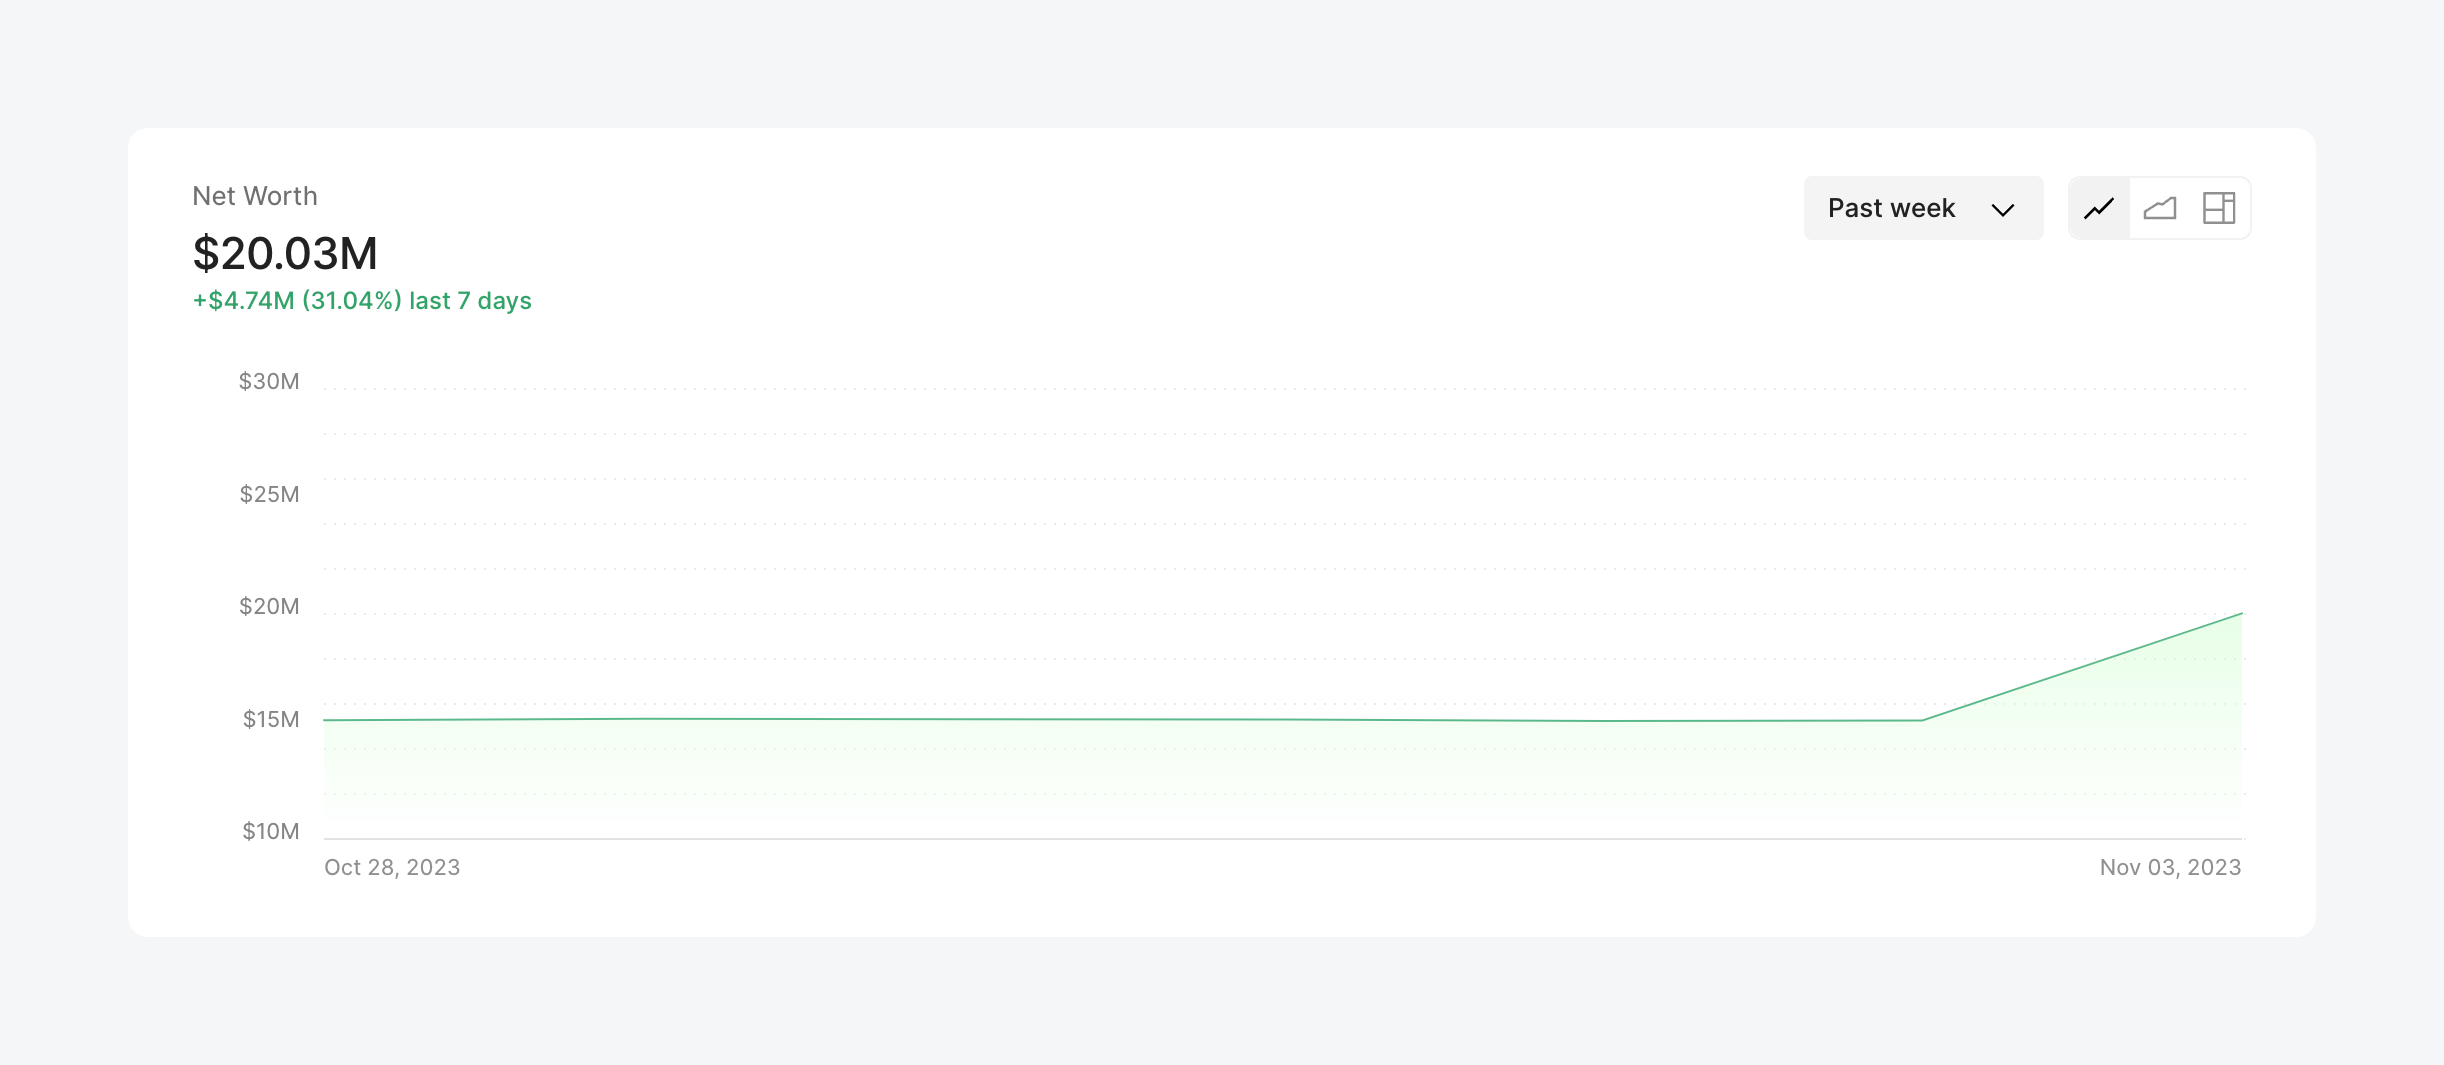2444x1065 pixels.
Task: Click the $30M y-axis label
Action: click(x=269, y=381)
